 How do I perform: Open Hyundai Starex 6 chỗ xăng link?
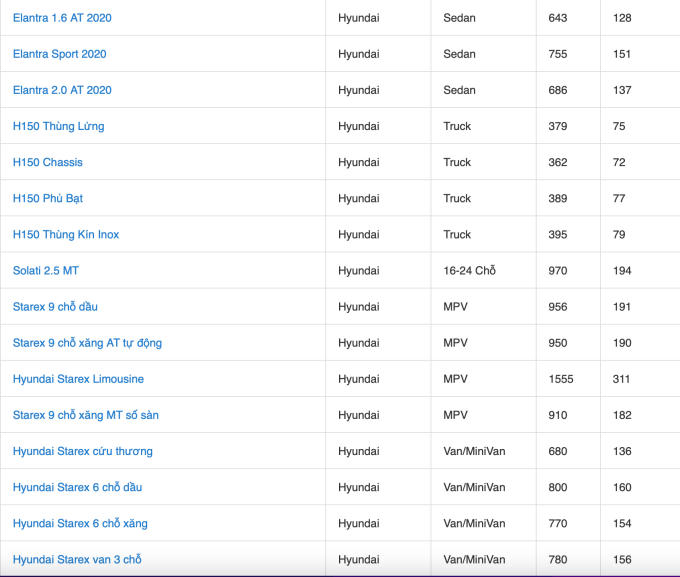tap(80, 523)
